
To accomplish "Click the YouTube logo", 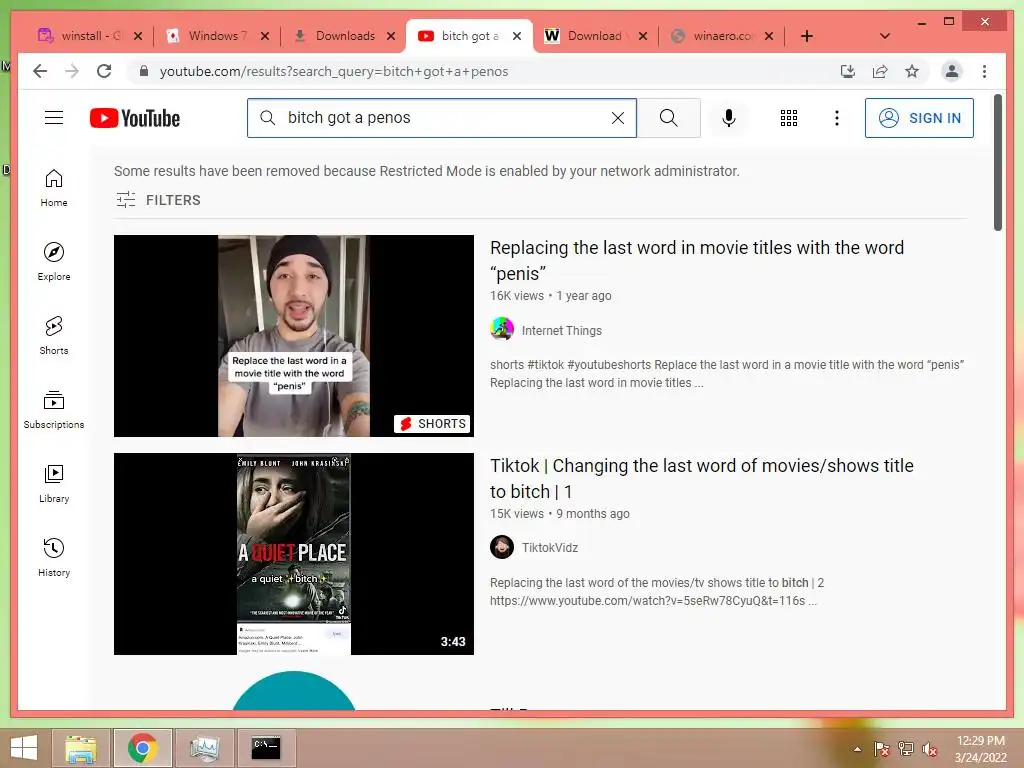I will point(135,118).
